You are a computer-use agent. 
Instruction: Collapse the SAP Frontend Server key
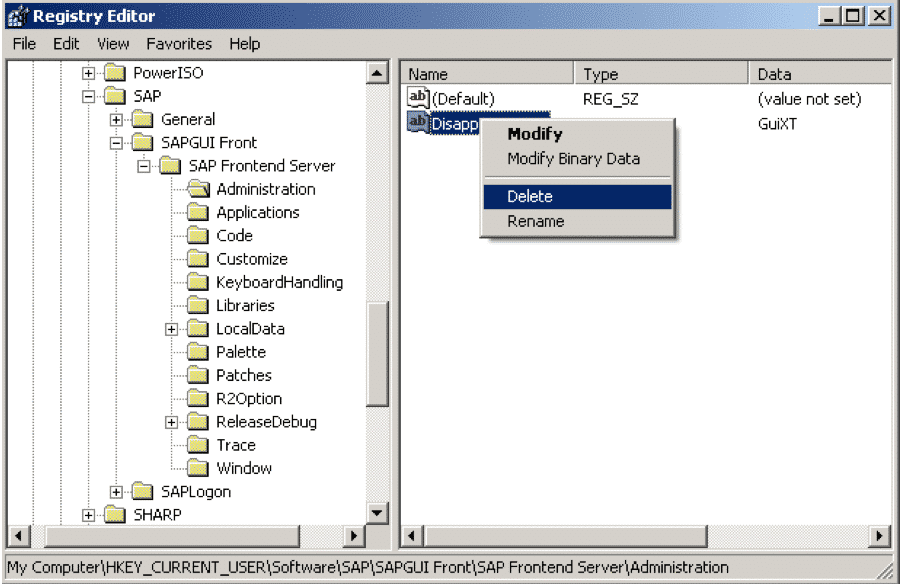click(144, 166)
